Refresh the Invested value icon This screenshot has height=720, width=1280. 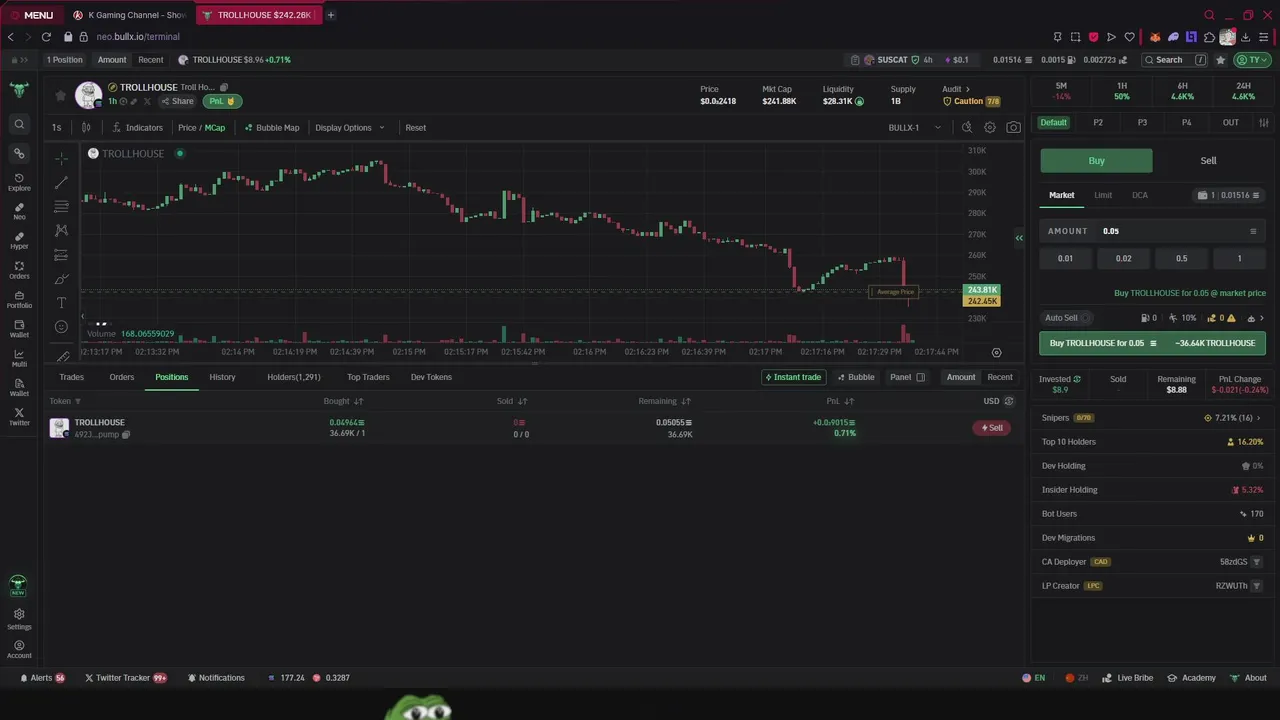pyautogui.click(x=1077, y=379)
